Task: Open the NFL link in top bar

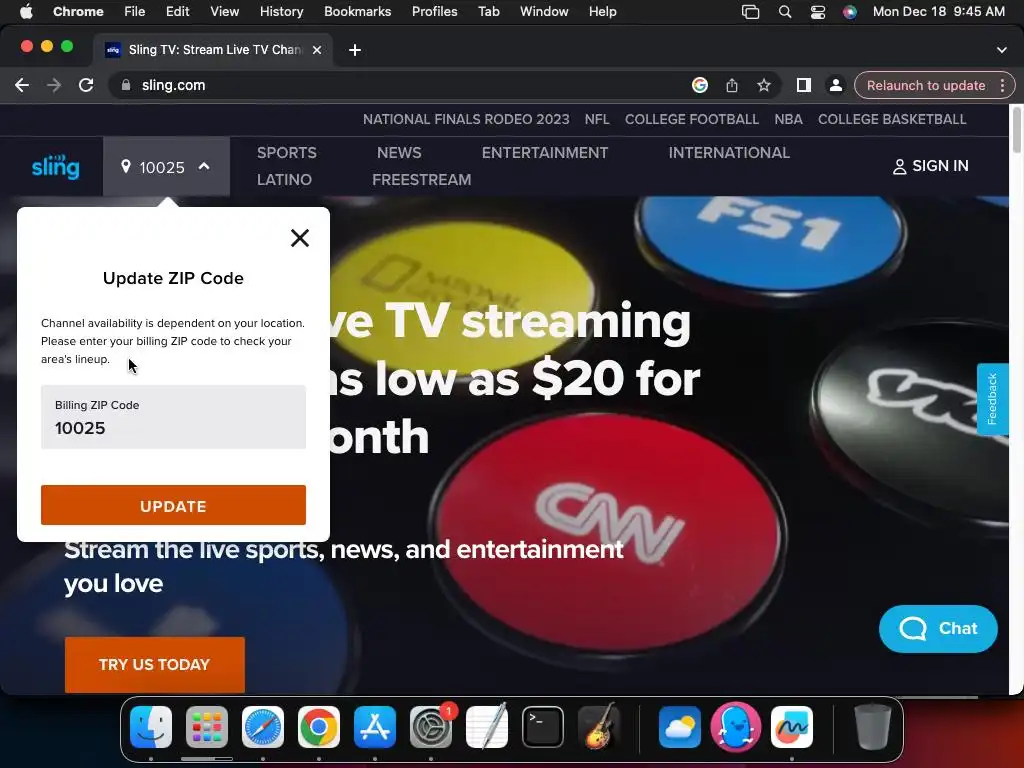Action: click(597, 120)
